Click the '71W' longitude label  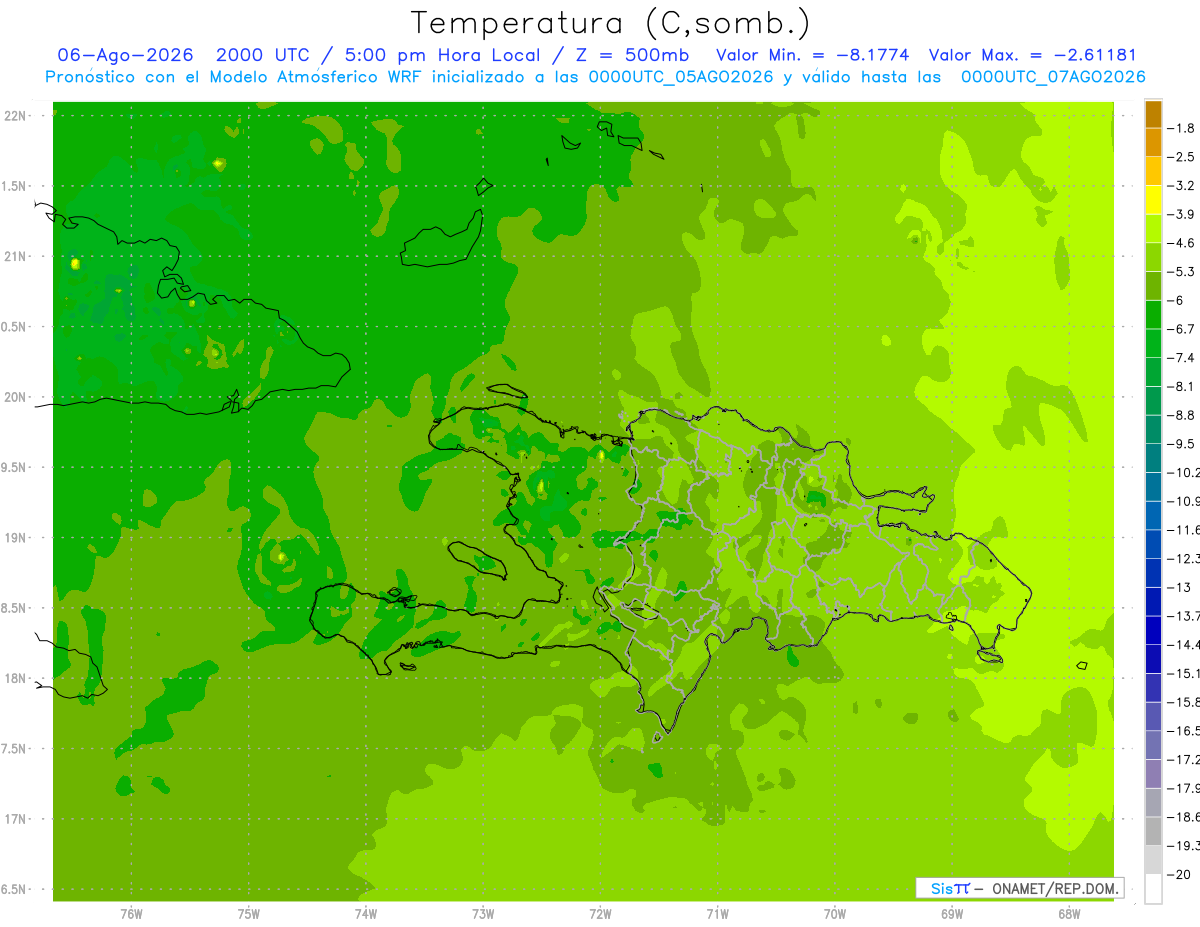point(717,914)
